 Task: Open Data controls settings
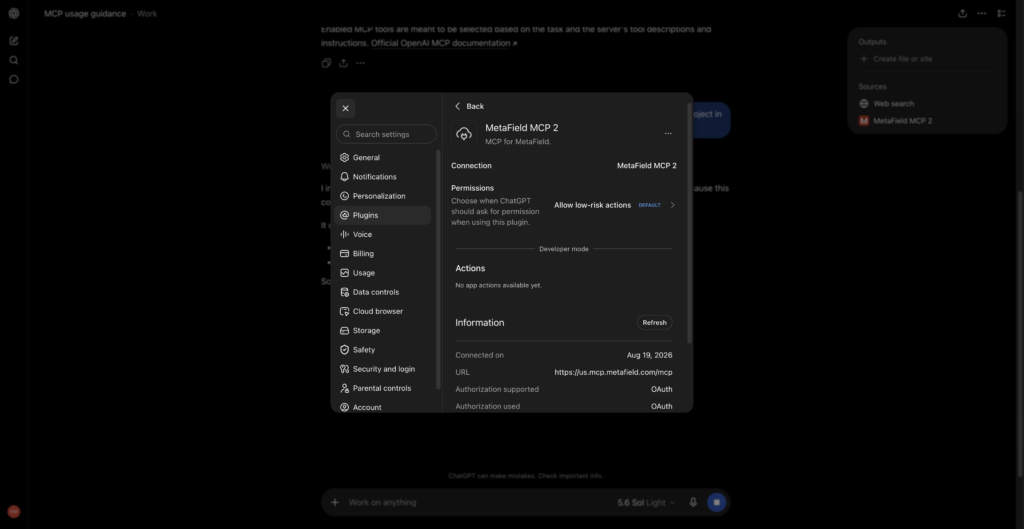[x=382, y=292]
